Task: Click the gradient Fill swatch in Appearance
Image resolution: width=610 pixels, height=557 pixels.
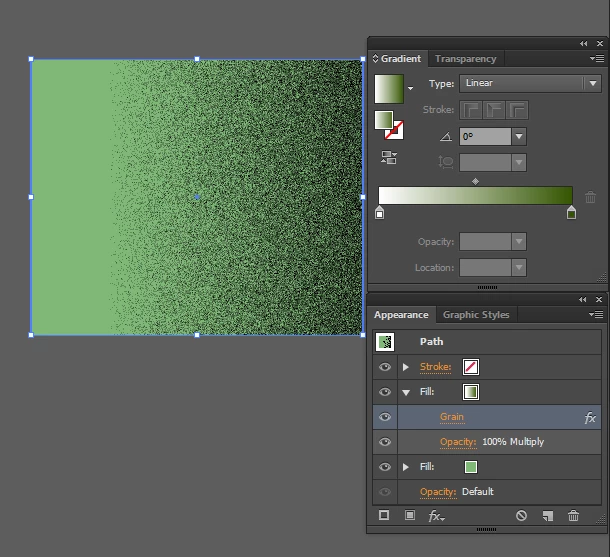Action: [471, 392]
